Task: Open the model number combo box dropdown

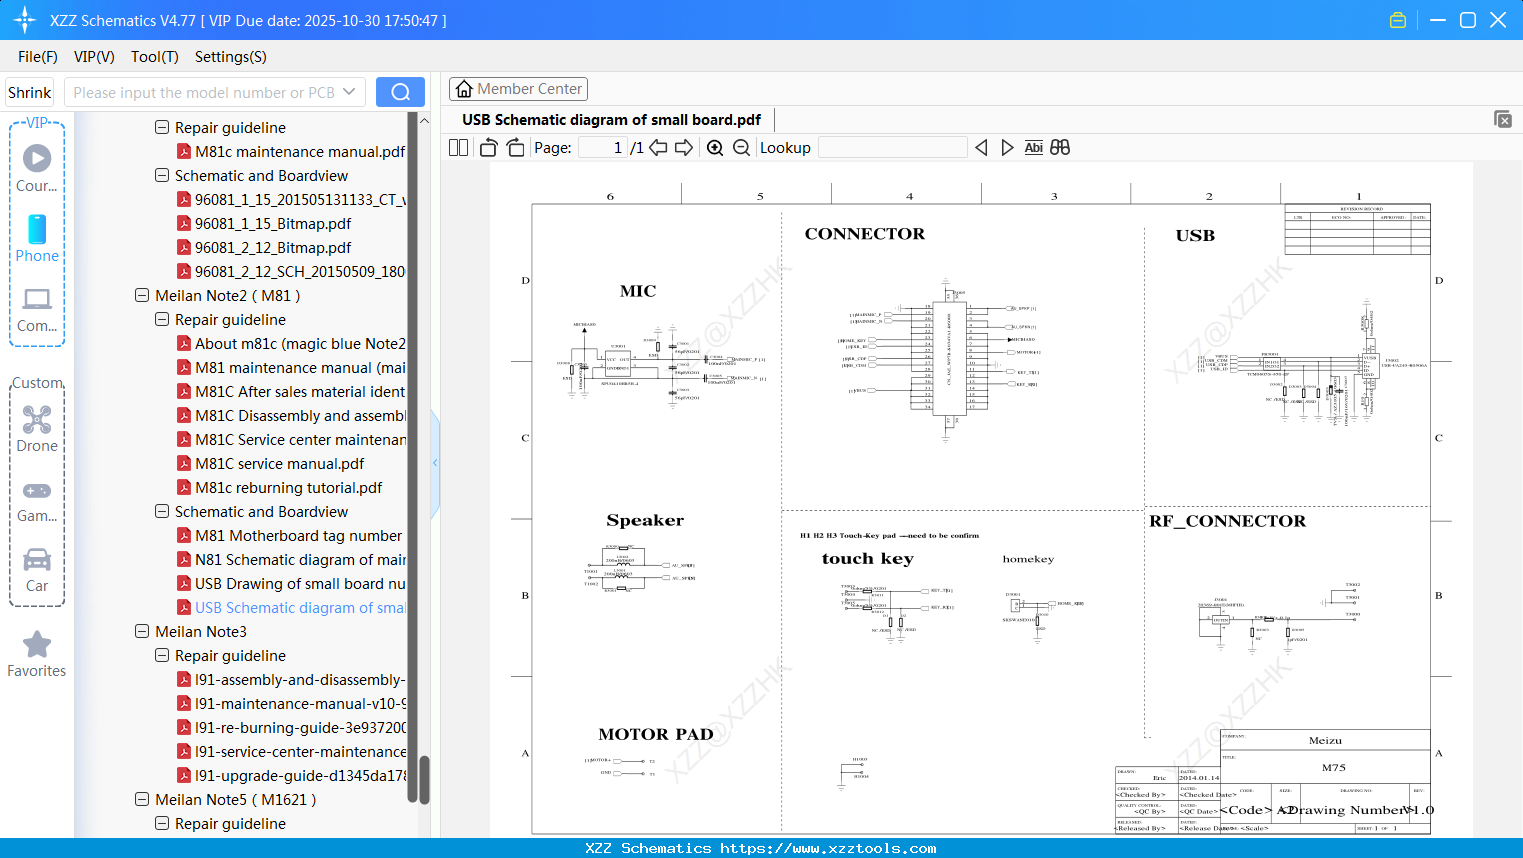Action: [x=349, y=91]
